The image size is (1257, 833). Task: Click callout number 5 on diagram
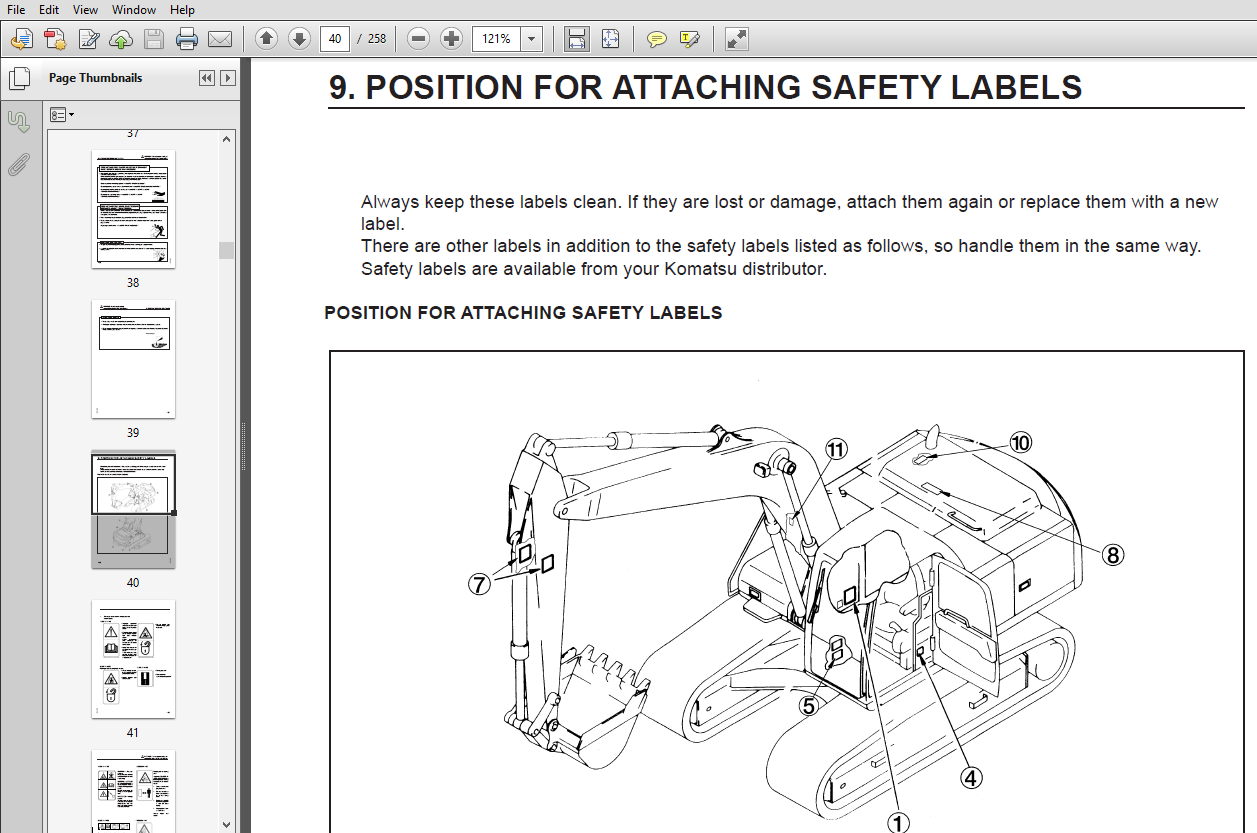pos(809,706)
